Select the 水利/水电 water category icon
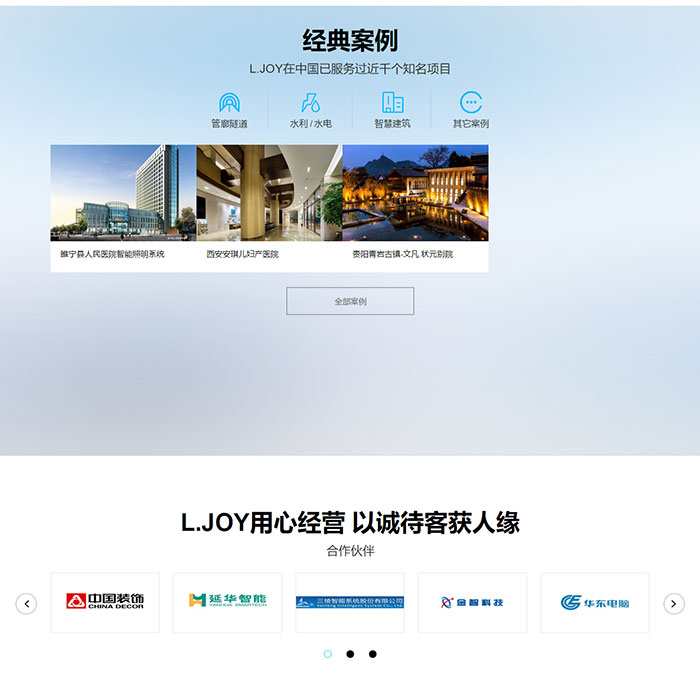The width and height of the screenshot is (700, 684). [310, 103]
